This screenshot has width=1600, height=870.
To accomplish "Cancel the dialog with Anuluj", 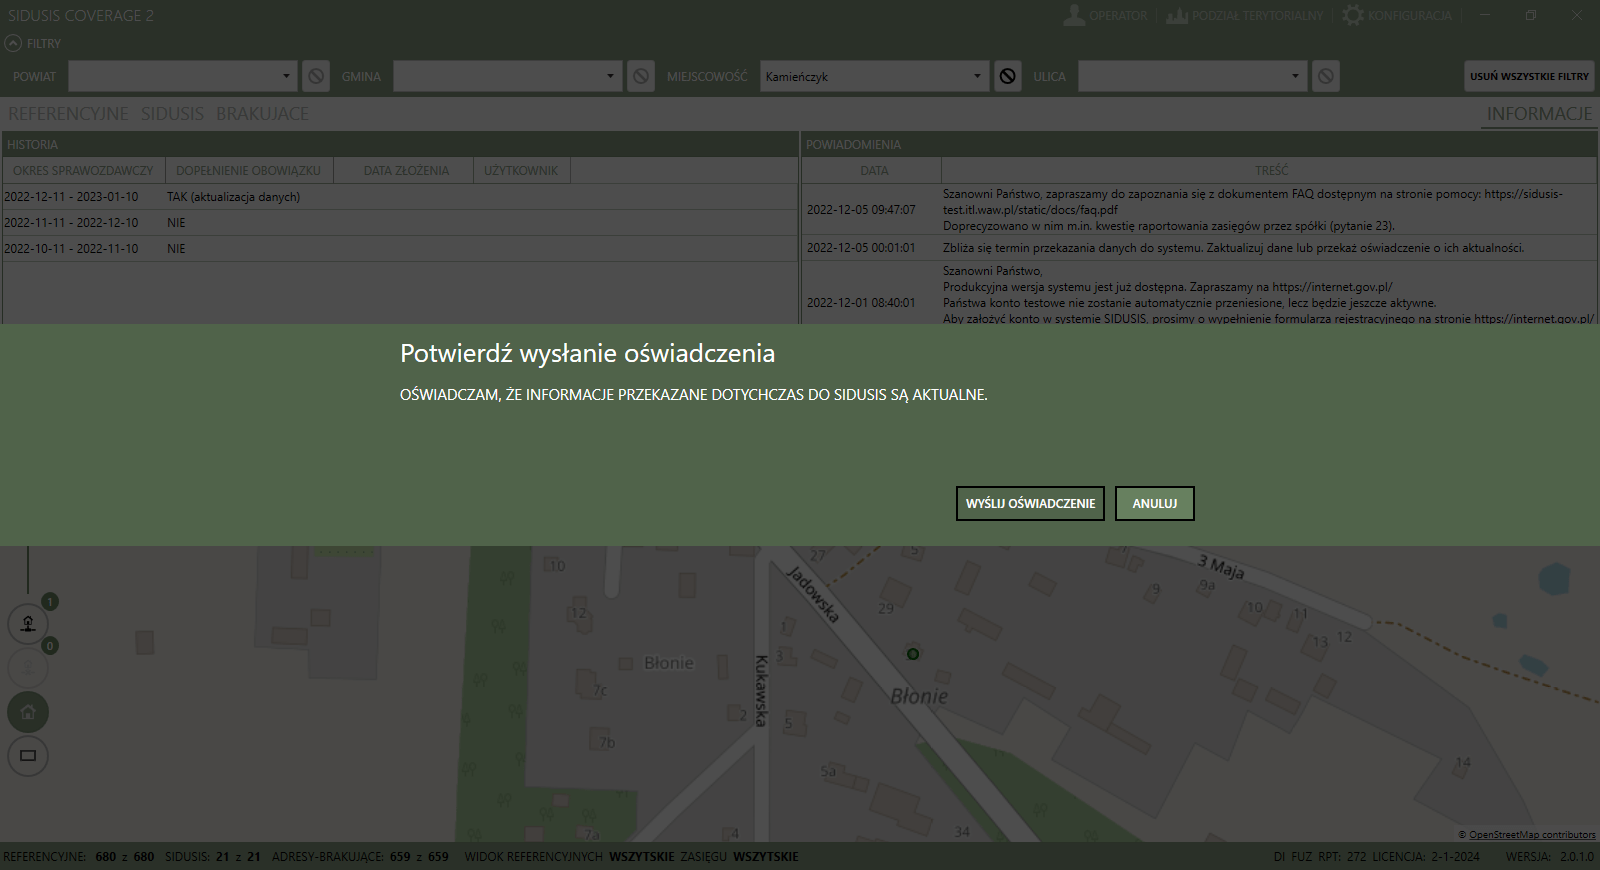I will (1154, 504).
